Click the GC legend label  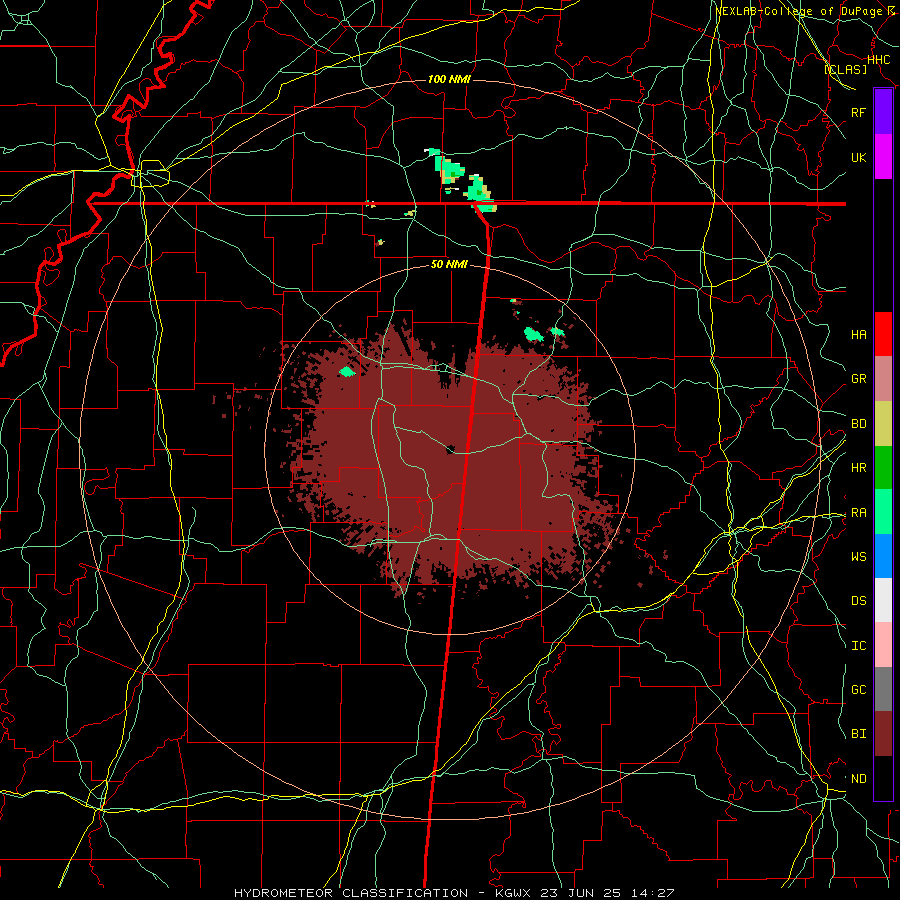859,689
